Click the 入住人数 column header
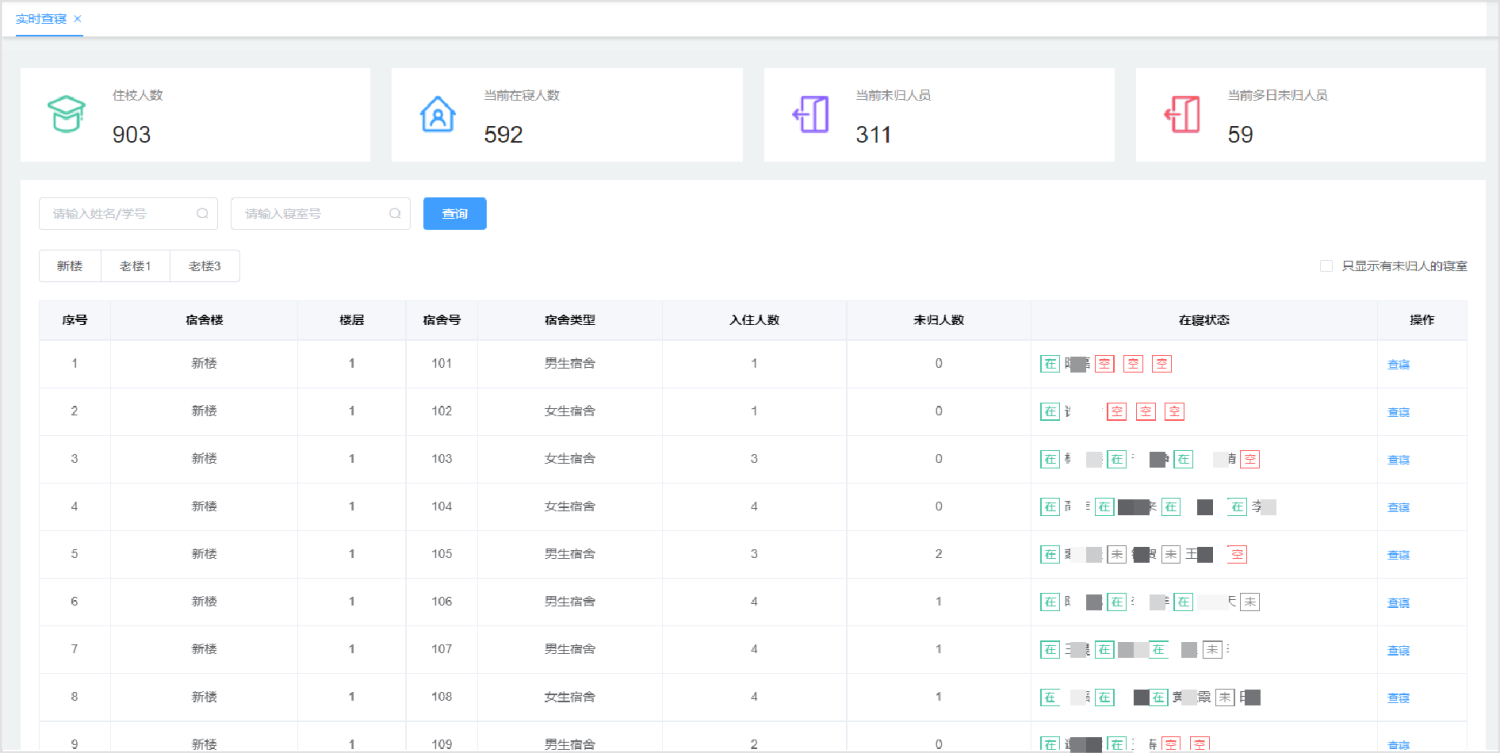The height and width of the screenshot is (753, 1500). [754, 320]
